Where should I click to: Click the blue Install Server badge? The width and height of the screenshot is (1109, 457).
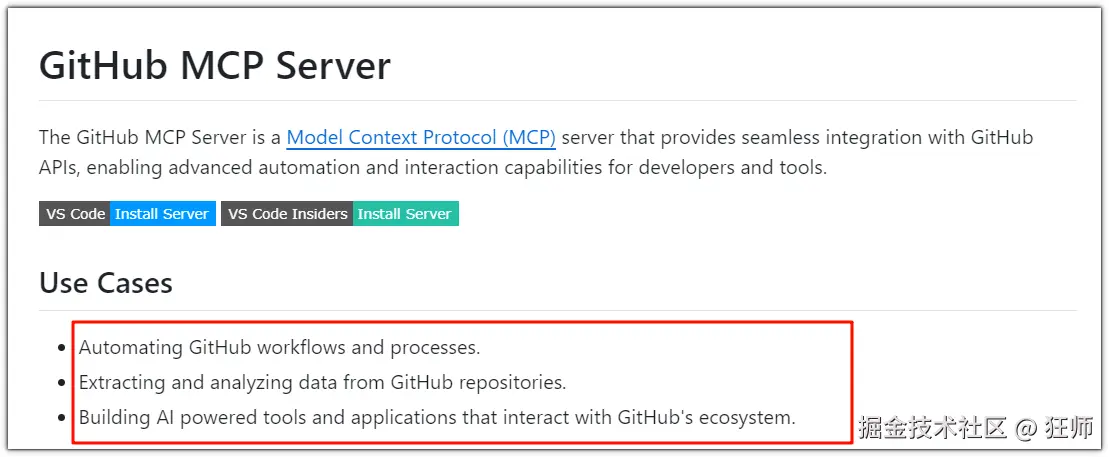(162, 214)
